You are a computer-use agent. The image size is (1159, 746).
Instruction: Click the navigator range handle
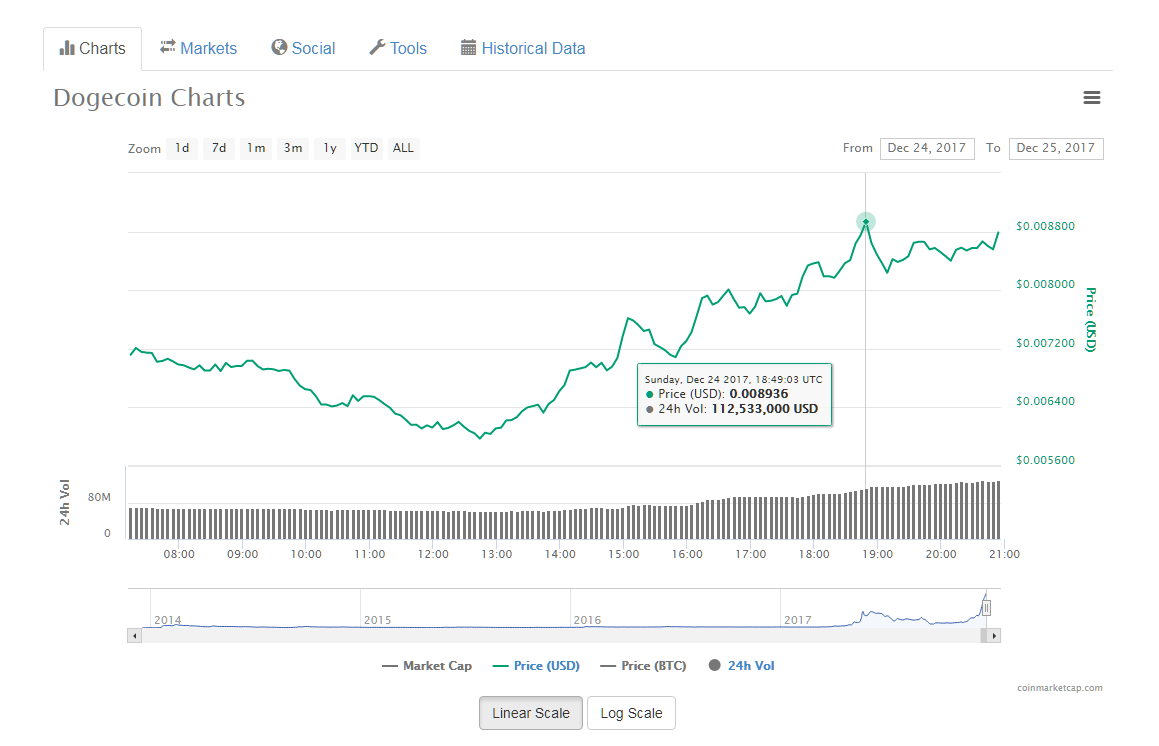click(x=986, y=607)
